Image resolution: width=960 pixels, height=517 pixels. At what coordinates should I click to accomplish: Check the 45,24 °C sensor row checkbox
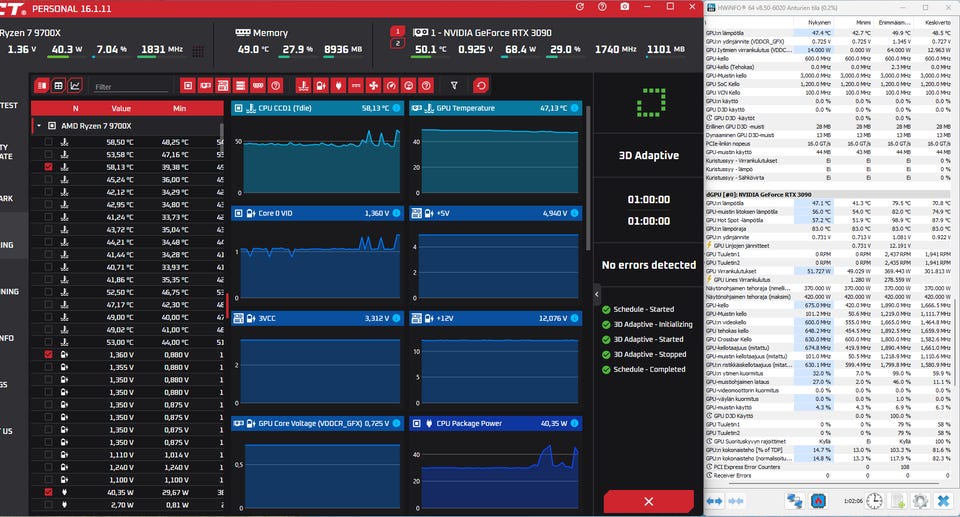click(48, 179)
